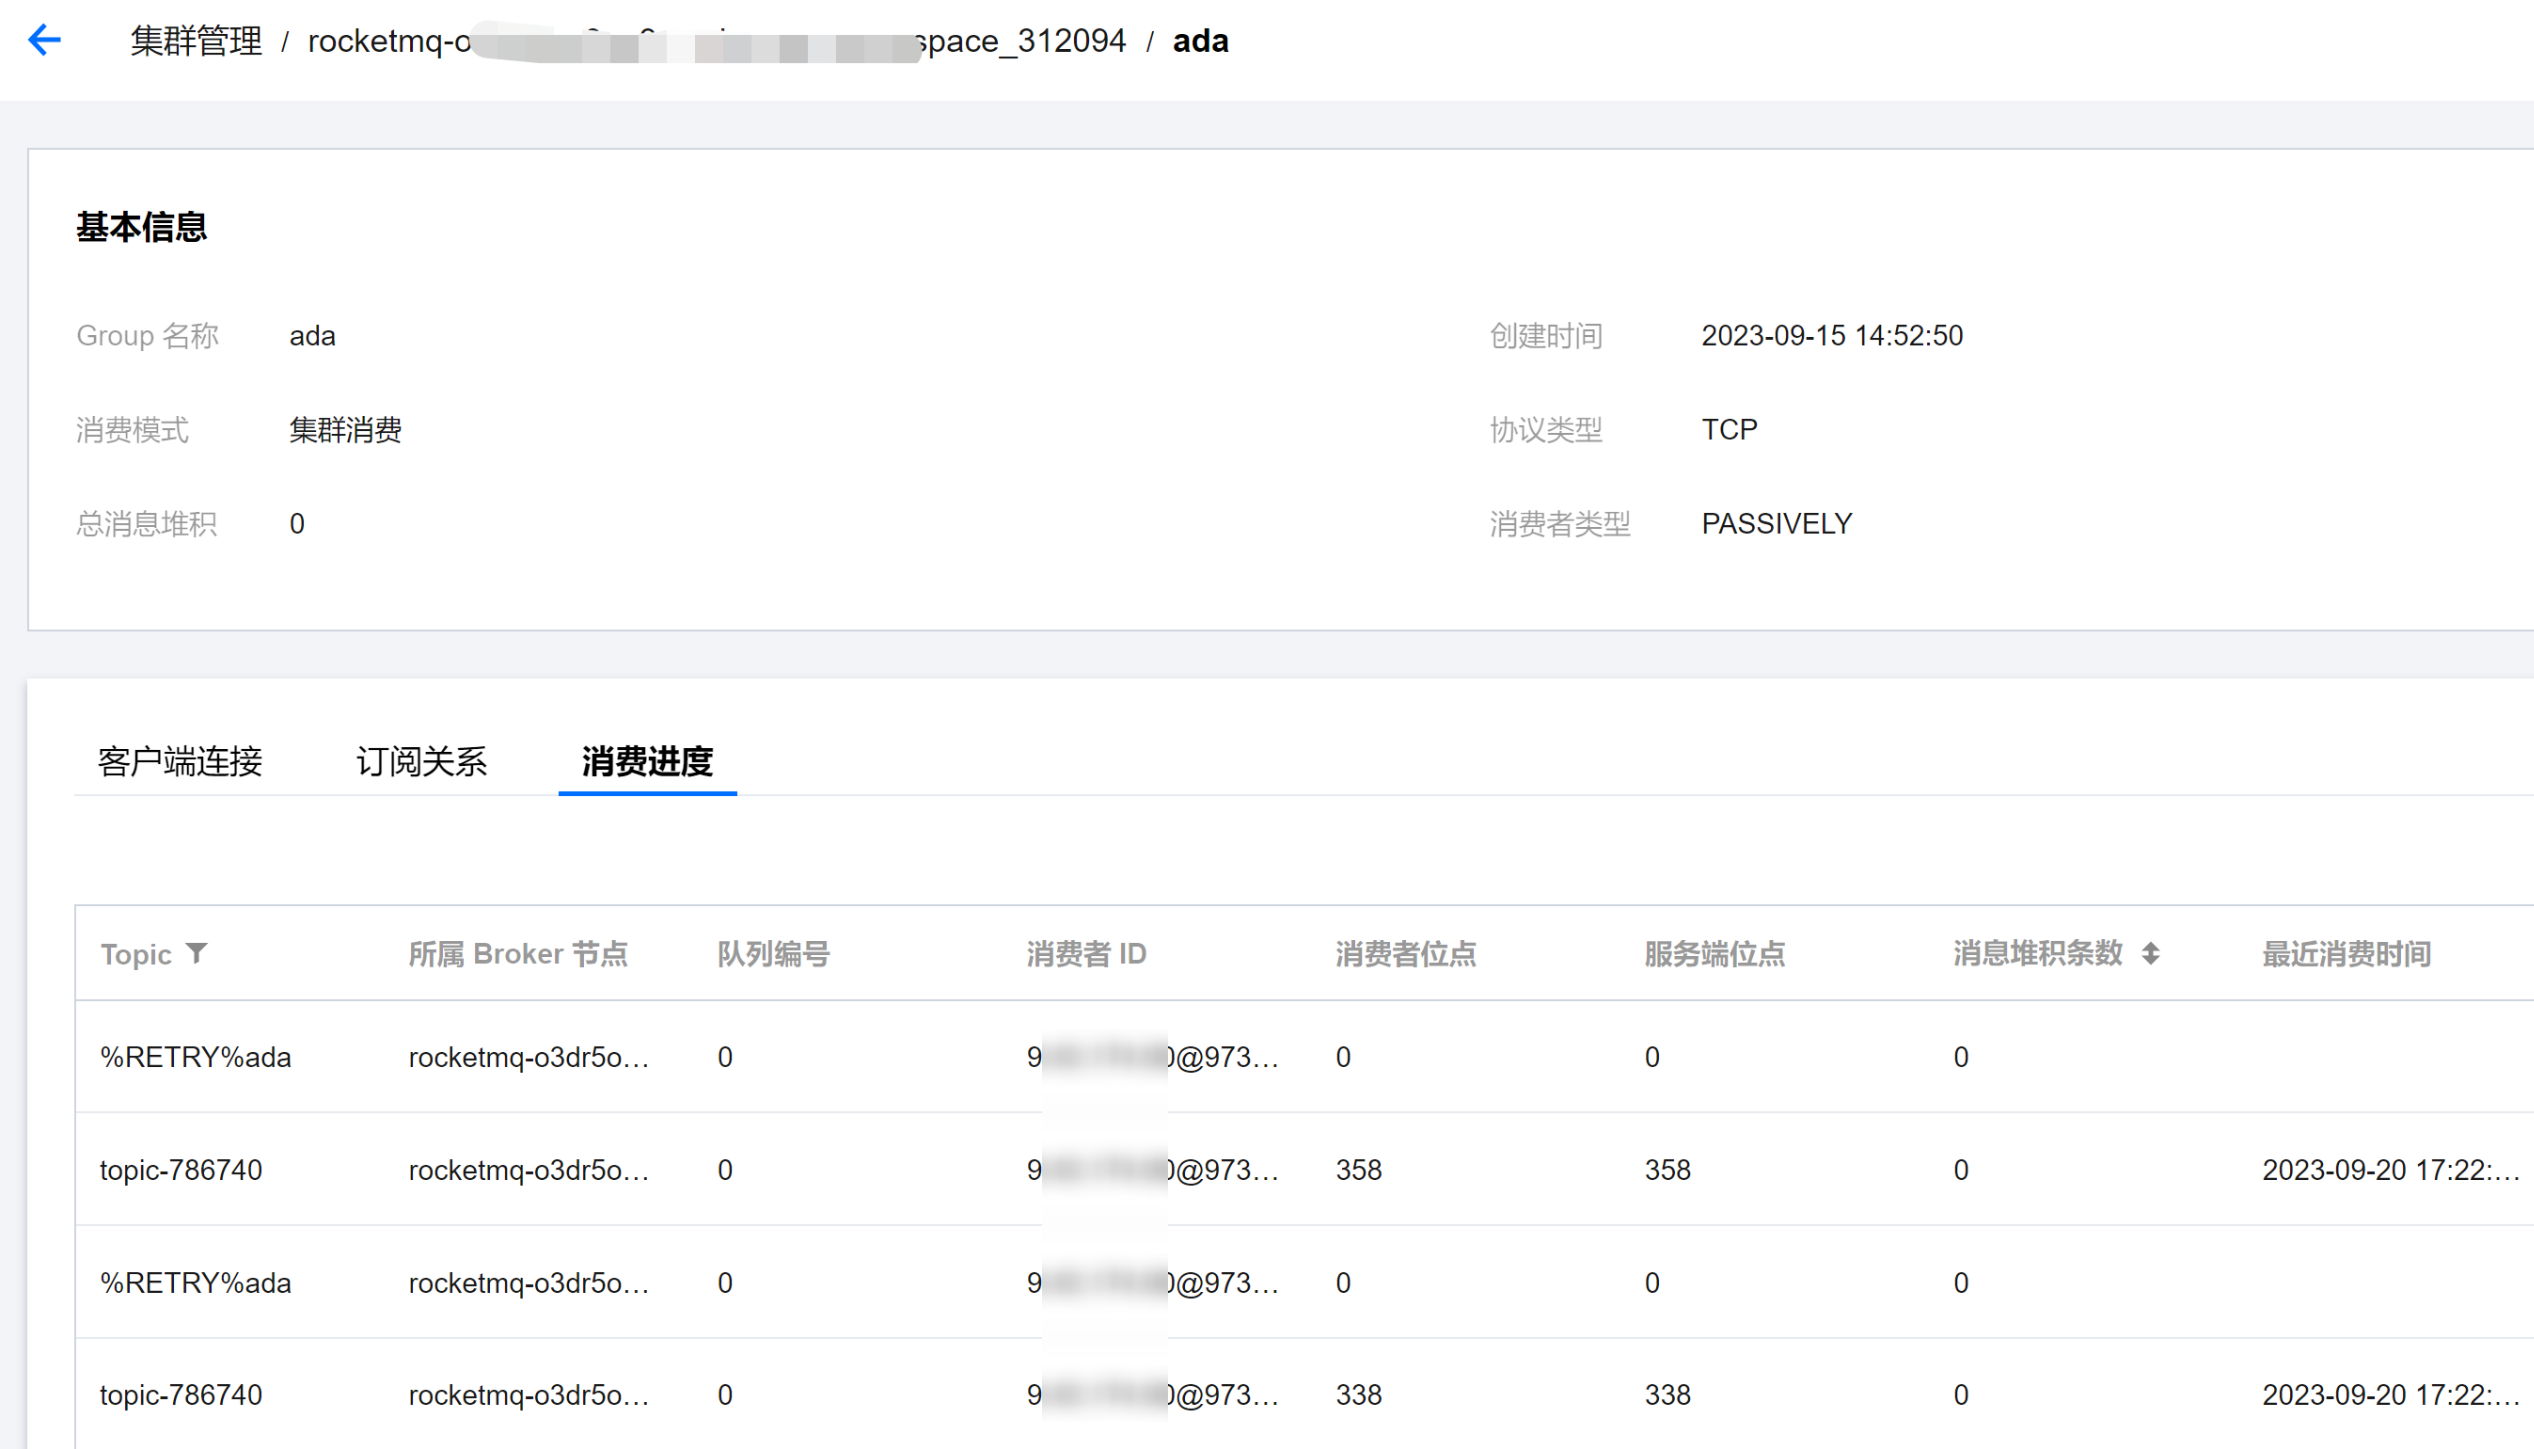Screen dimensions: 2534x1449
Task: Click the ada breadcrumb at page top
Action: click(x=1200, y=41)
